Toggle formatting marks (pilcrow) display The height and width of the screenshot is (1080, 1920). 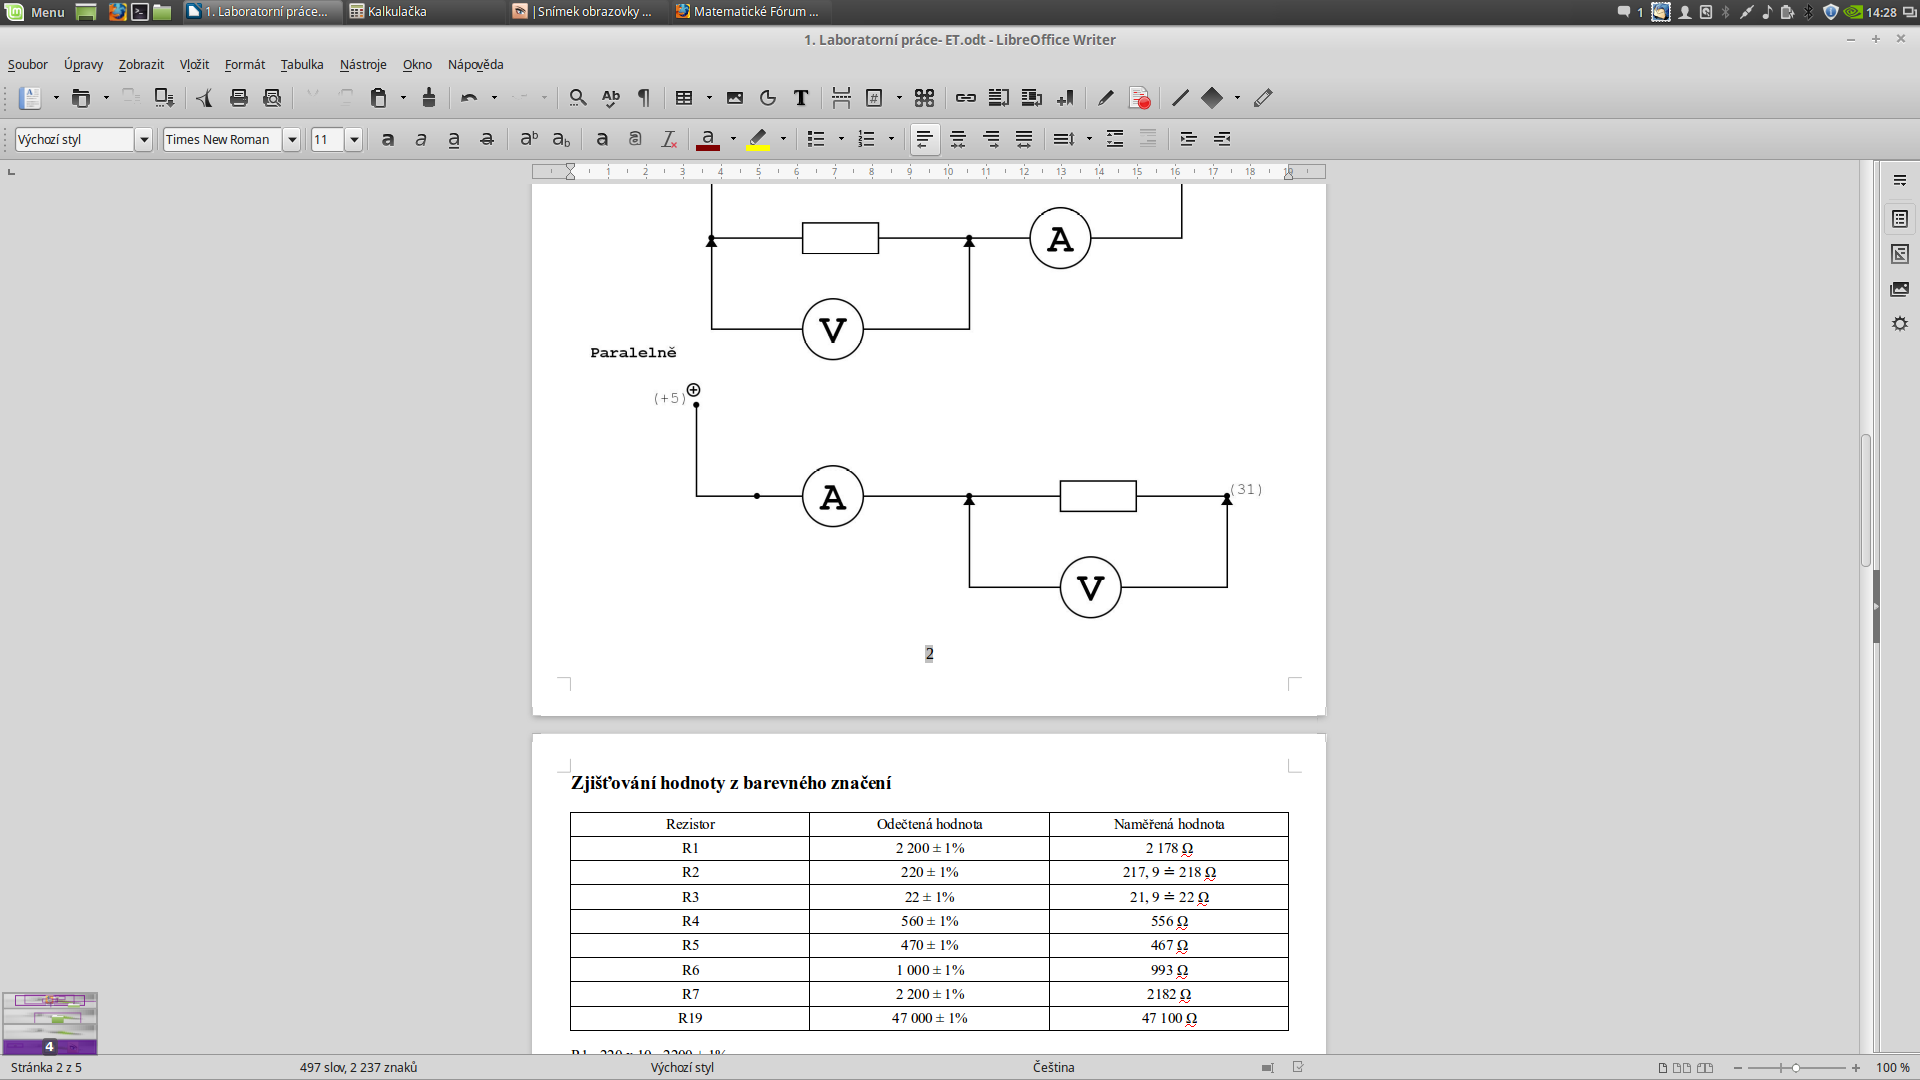[644, 98]
